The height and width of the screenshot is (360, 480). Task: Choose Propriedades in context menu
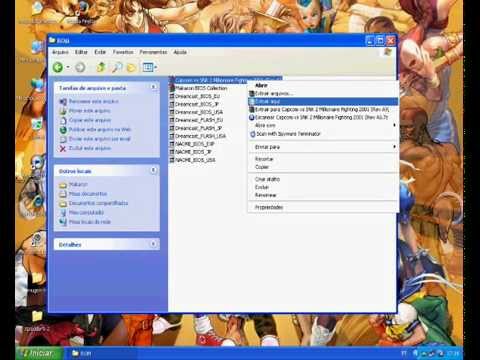323,207
